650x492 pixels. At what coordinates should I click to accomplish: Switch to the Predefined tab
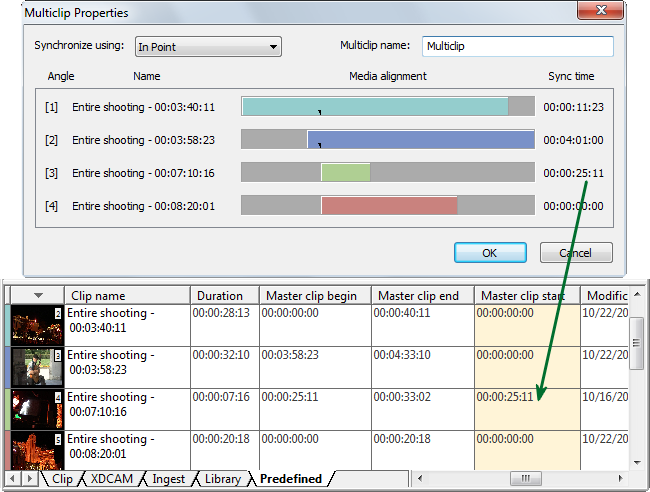click(x=291, y=479)
